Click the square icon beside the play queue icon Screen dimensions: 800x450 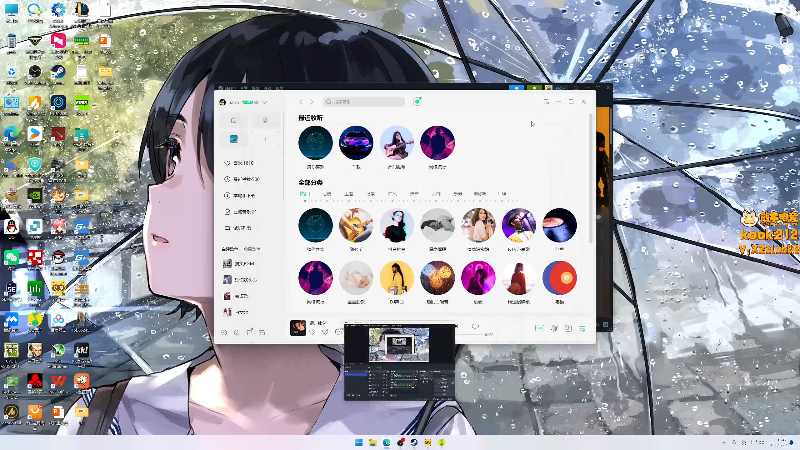568,329
